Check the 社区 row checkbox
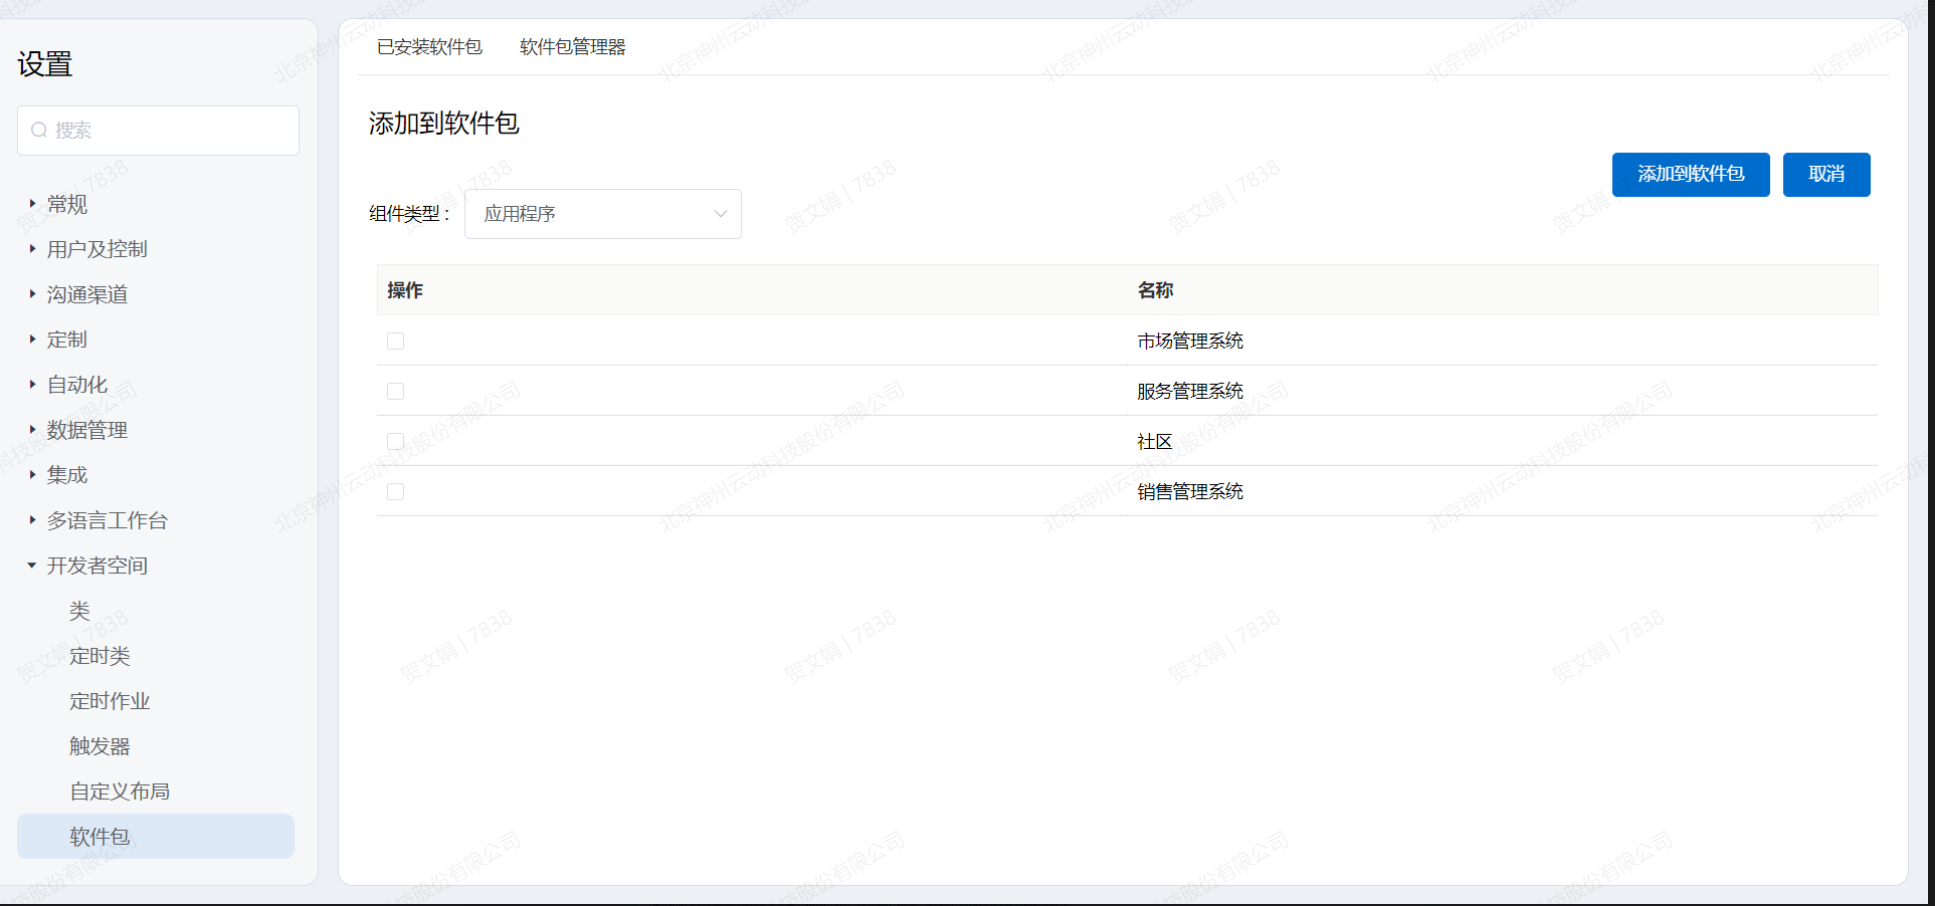 point(396,441)
